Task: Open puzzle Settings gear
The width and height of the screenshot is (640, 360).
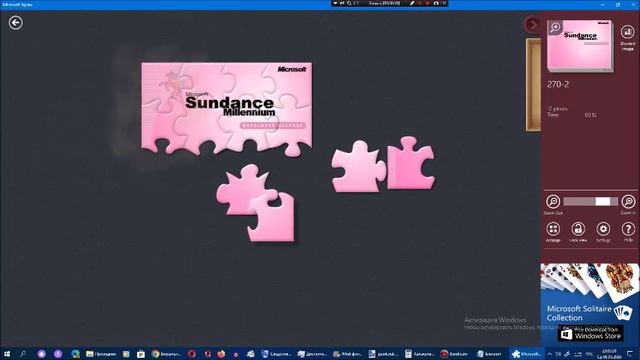Action: pos(603,229)
